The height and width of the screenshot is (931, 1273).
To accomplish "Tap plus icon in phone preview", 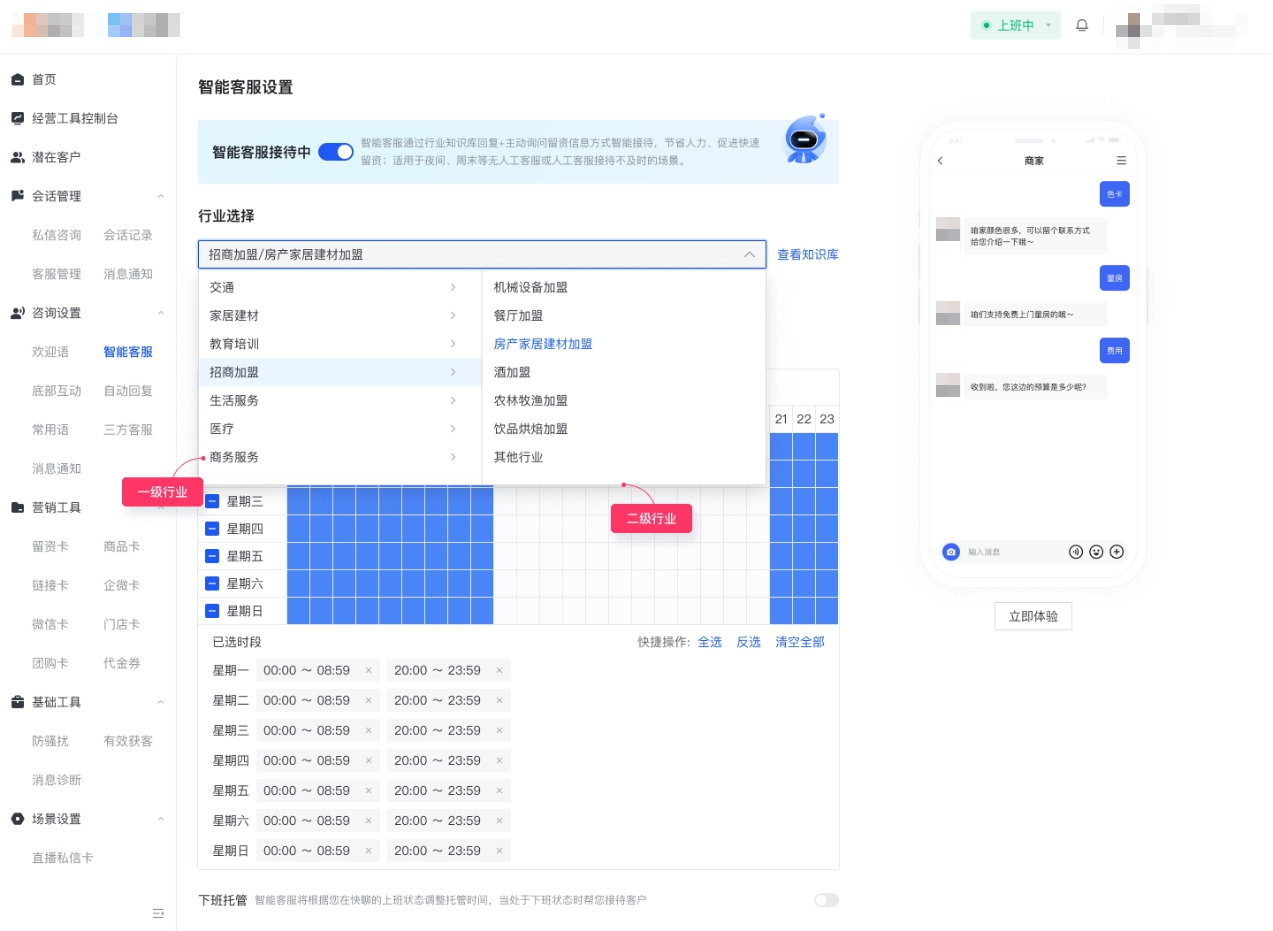I will [1117, 551].
